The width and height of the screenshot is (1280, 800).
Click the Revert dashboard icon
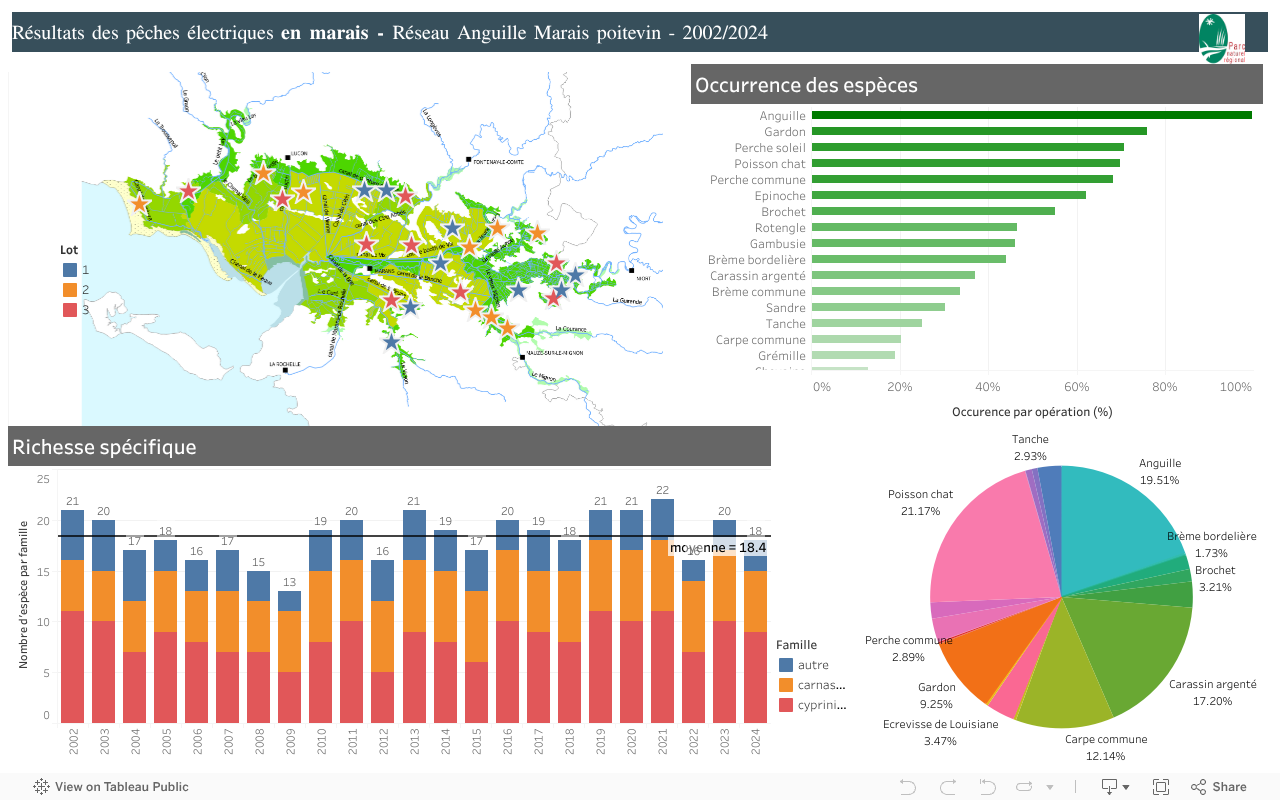986,787
